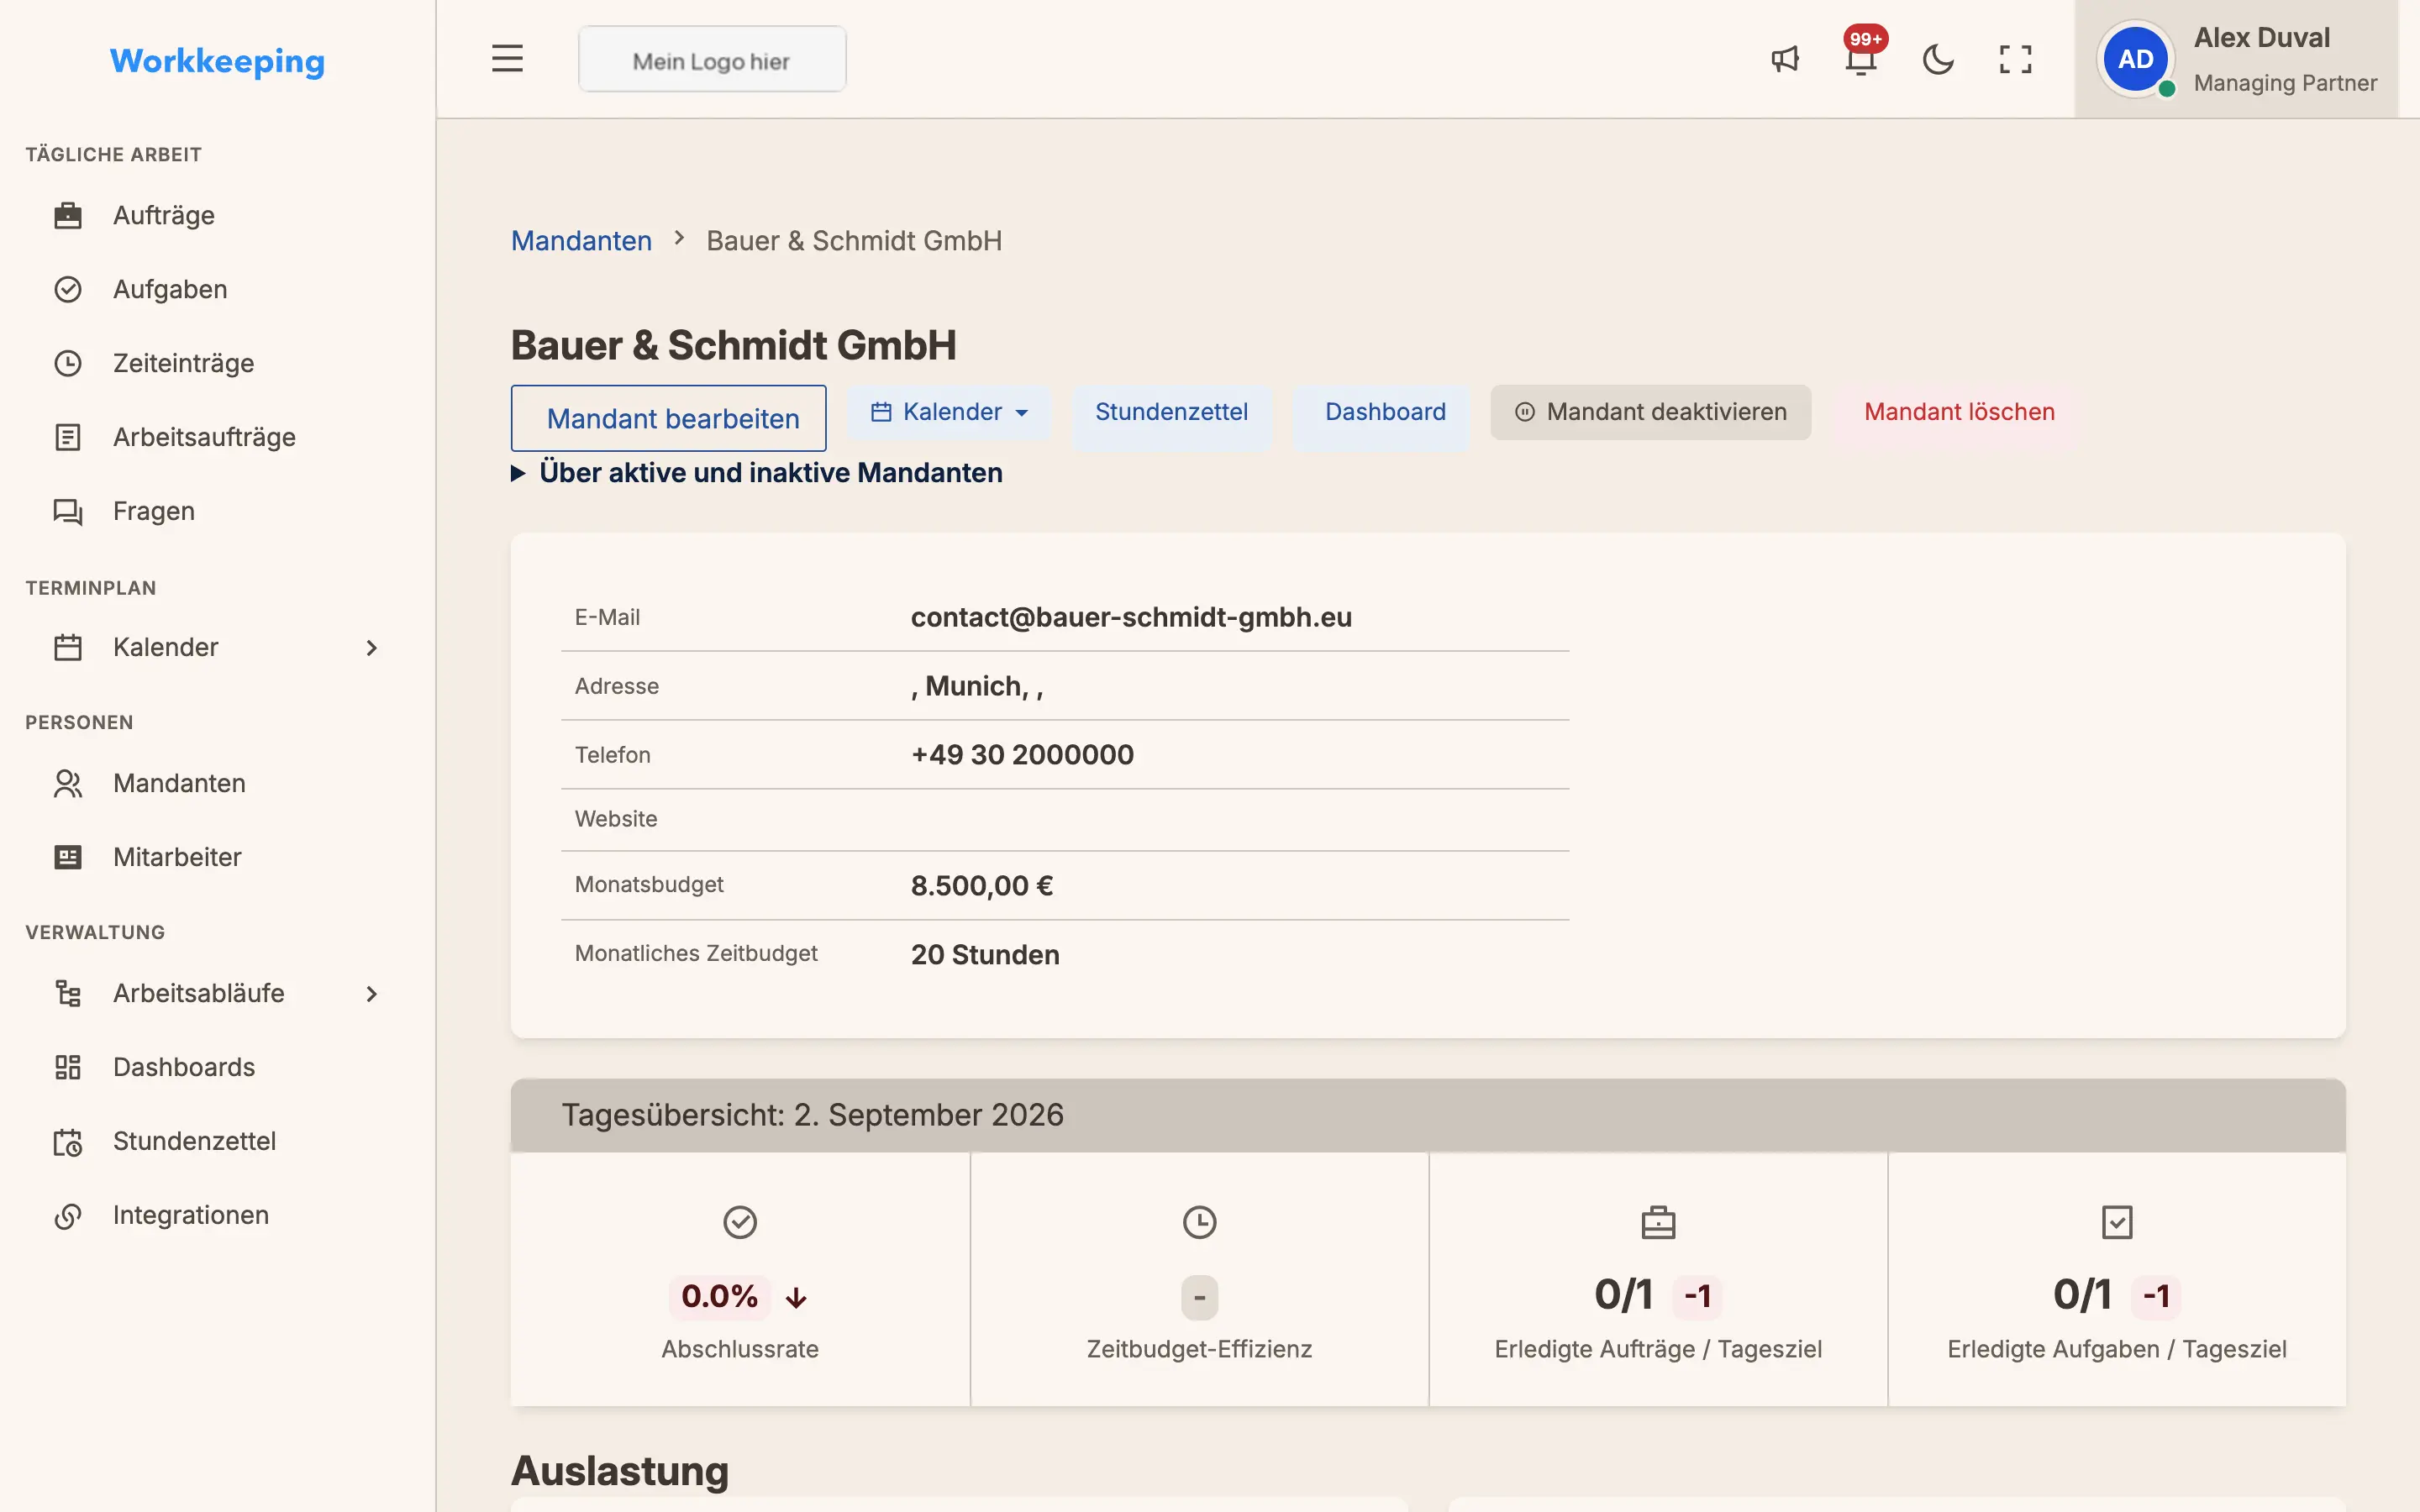Click the megaphone announcements icon
Image resolution: width=2420 pixels, height=1512 pixels.
click(x=1785, y=59)
